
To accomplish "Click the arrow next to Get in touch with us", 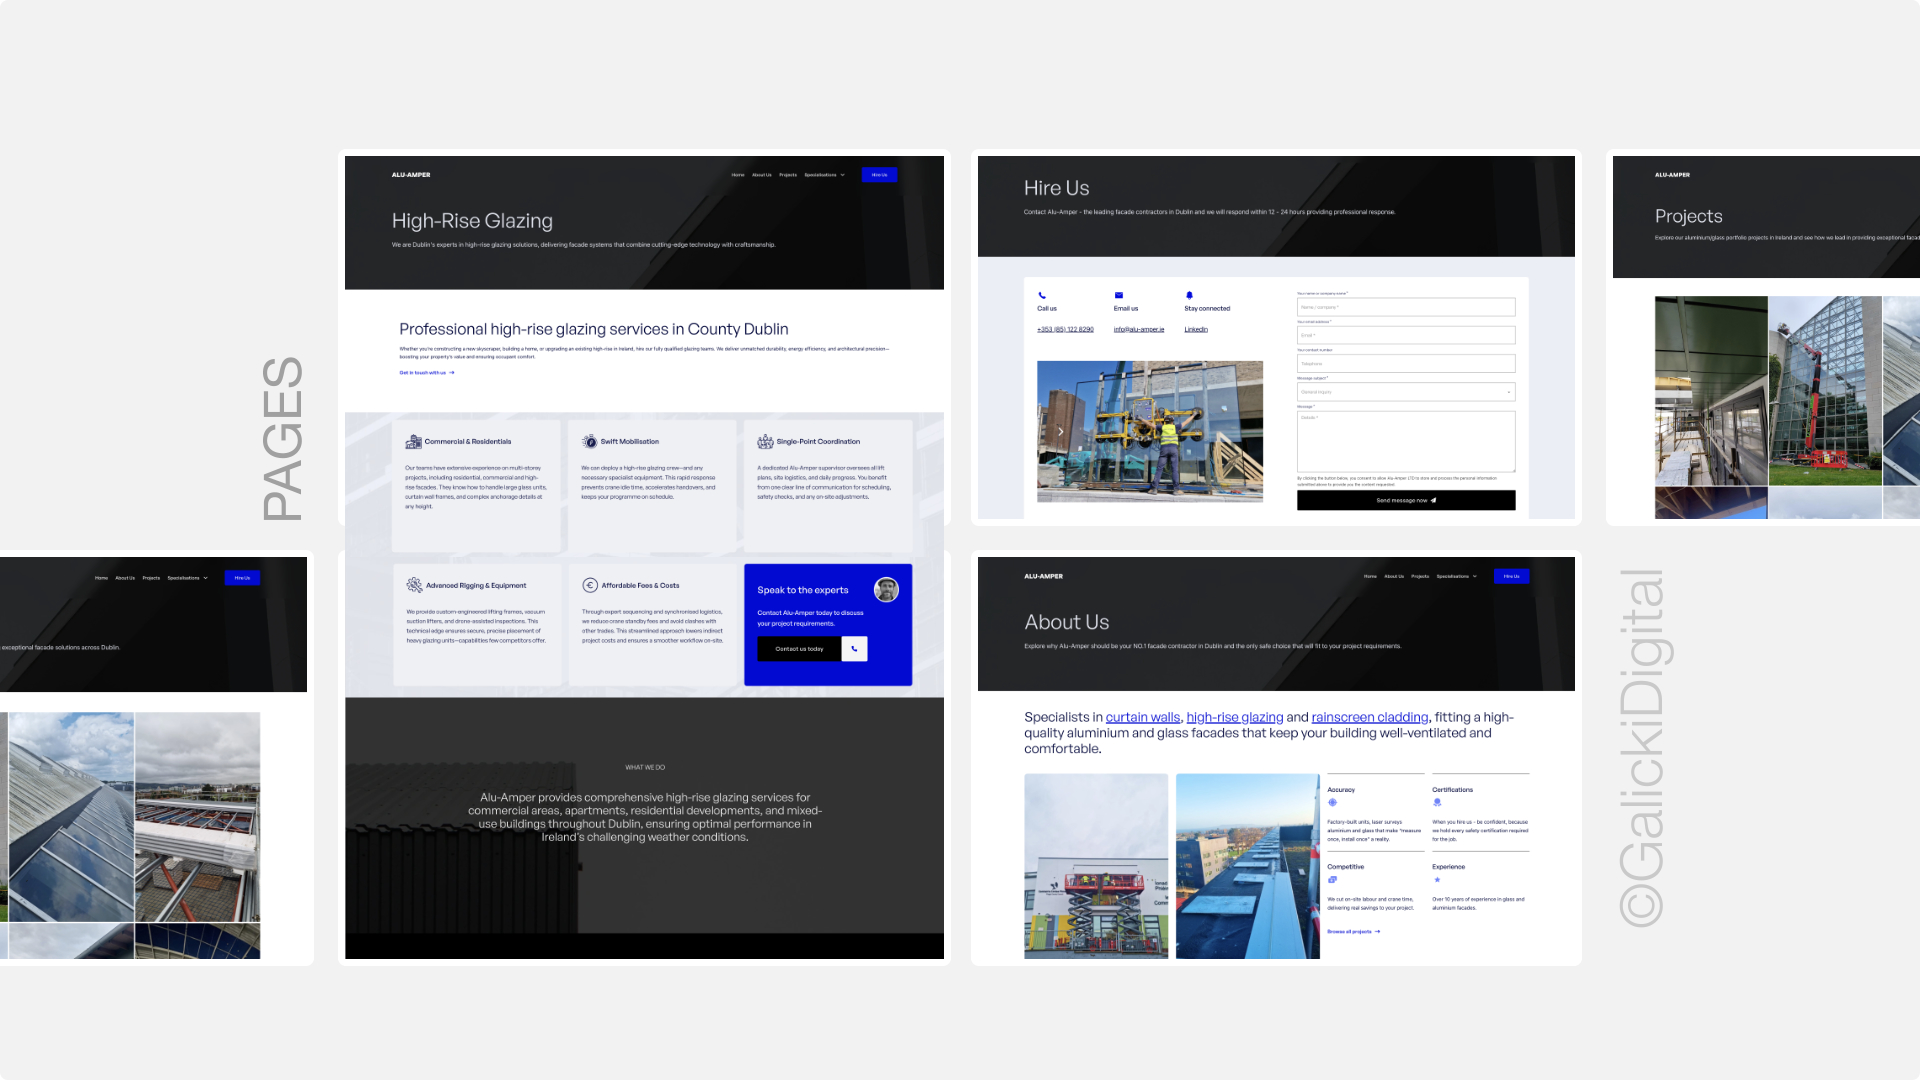I will coord(452,372).
